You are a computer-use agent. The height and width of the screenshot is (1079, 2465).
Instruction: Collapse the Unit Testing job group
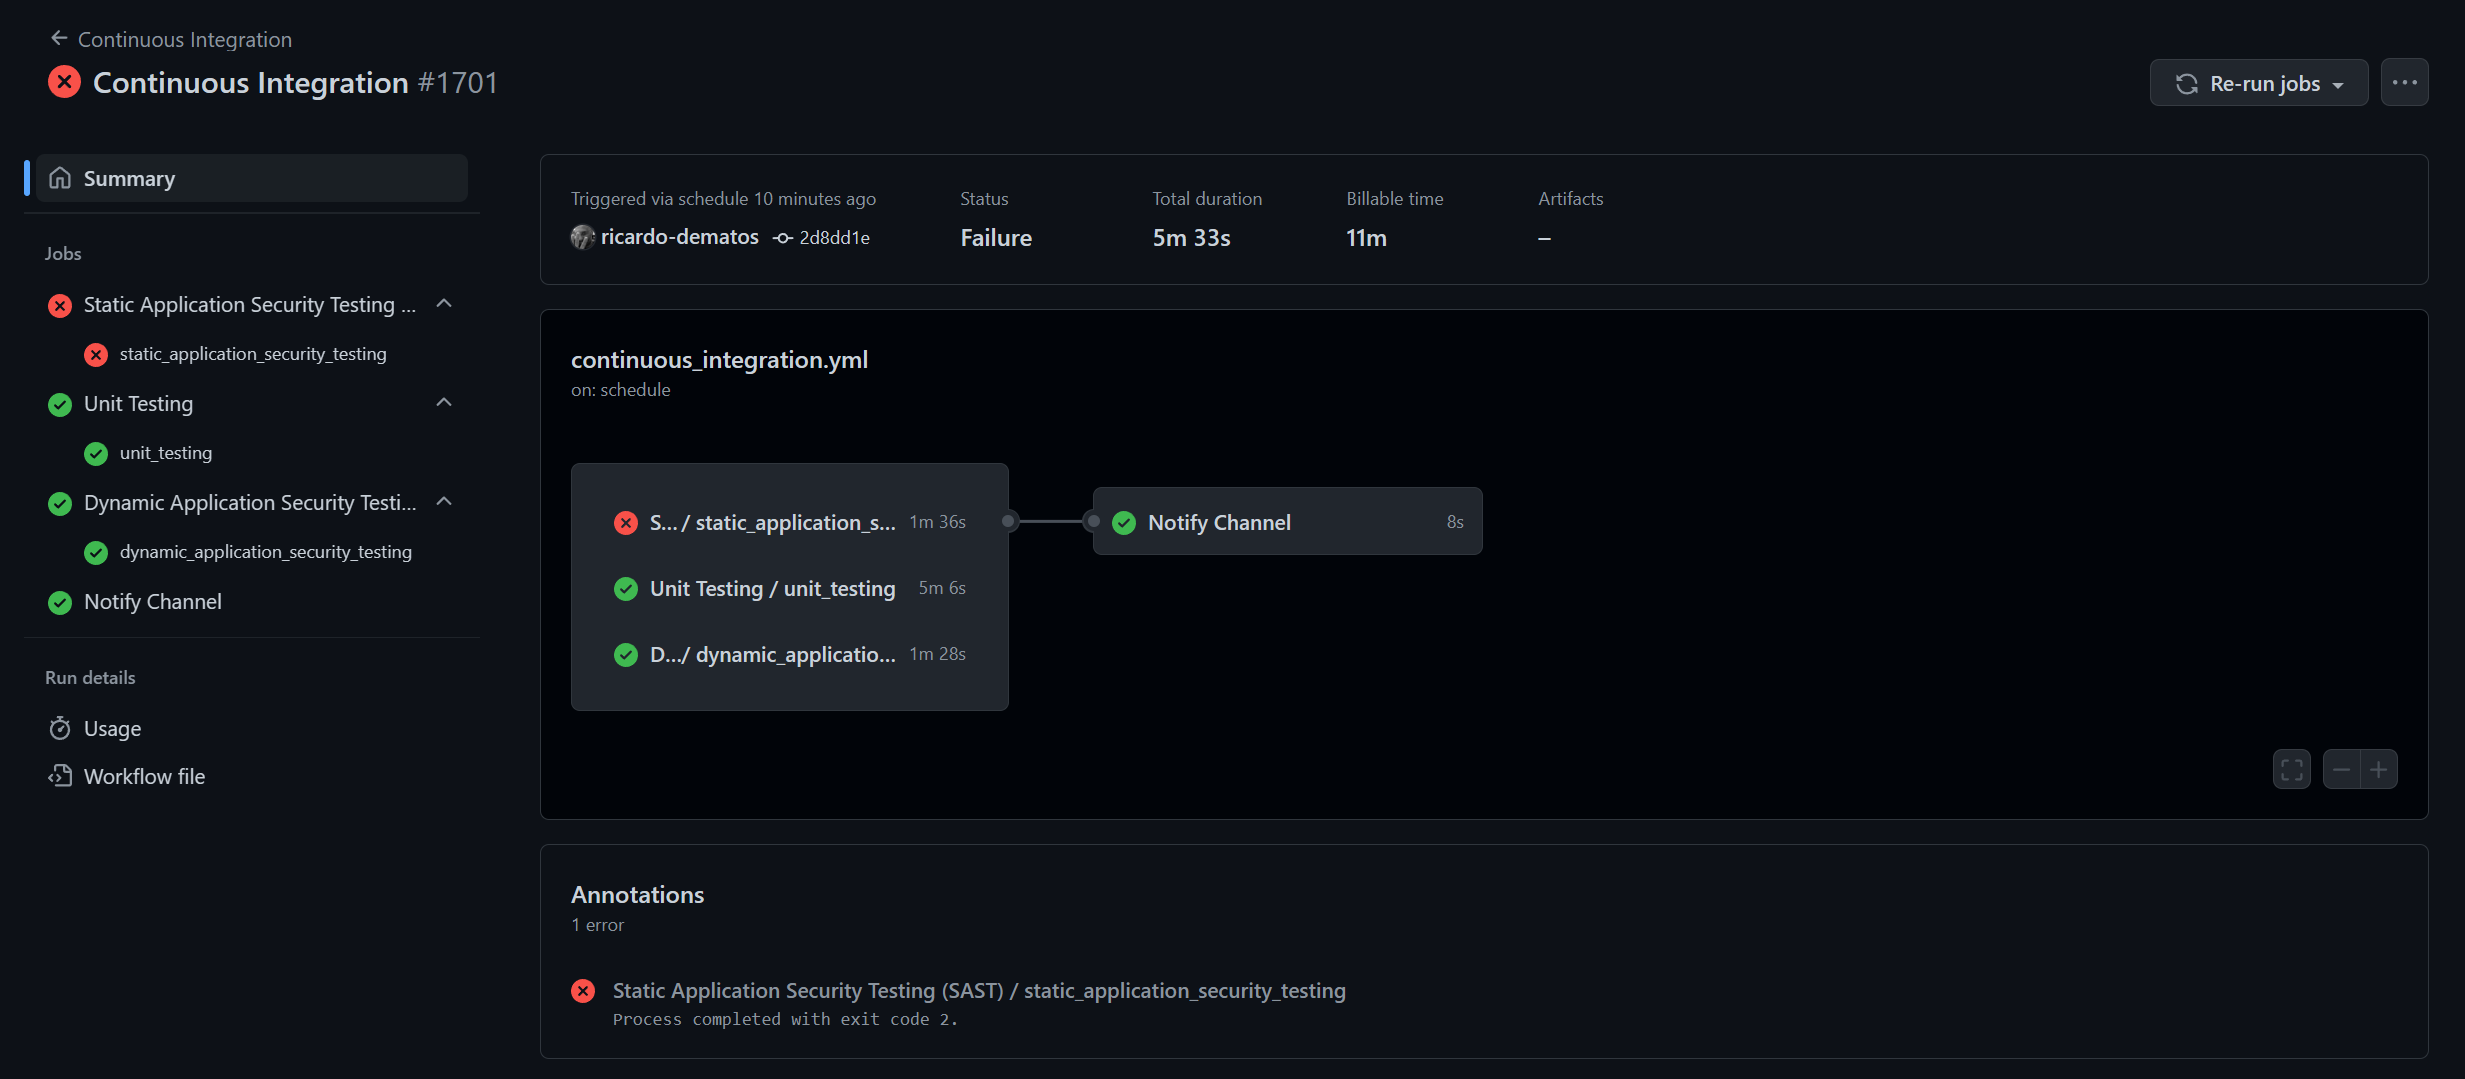click(443, 401)
